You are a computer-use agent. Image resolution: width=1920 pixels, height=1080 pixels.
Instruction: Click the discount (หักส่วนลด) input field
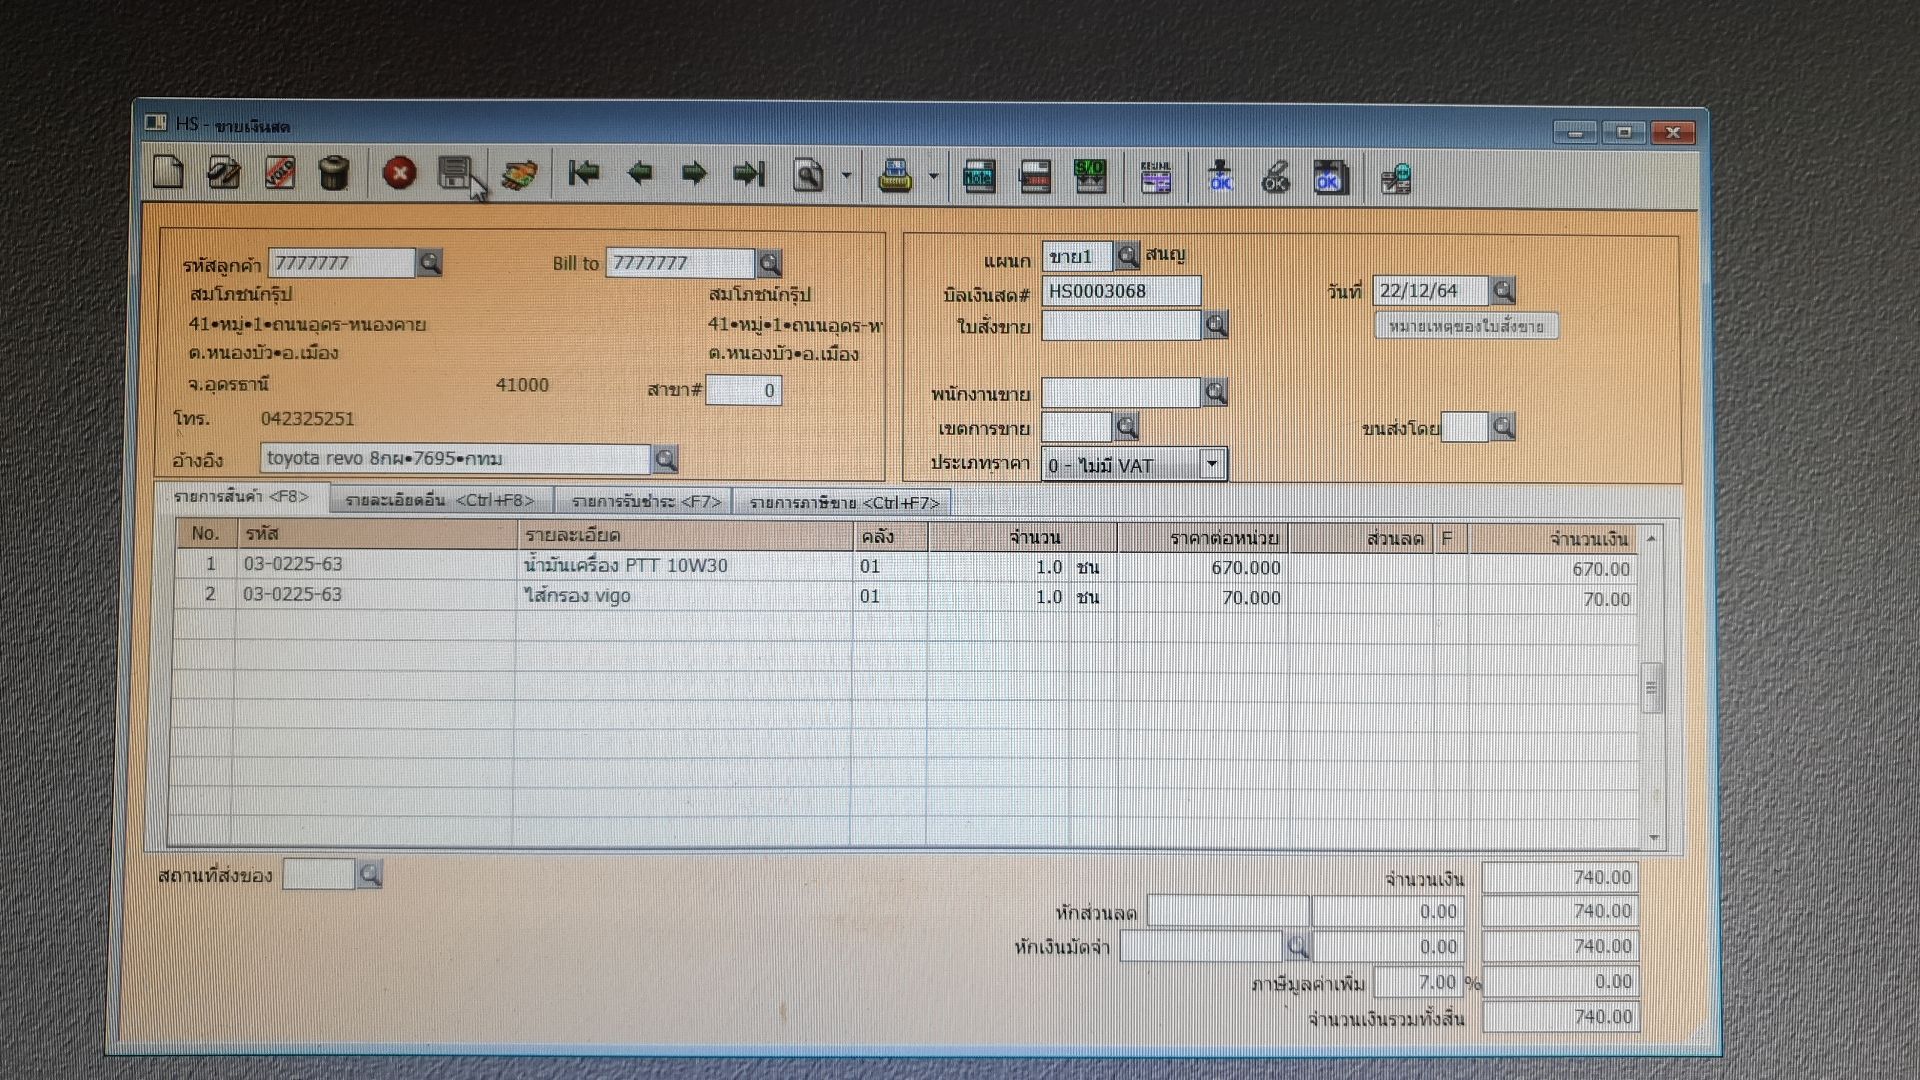(1227, 911)
